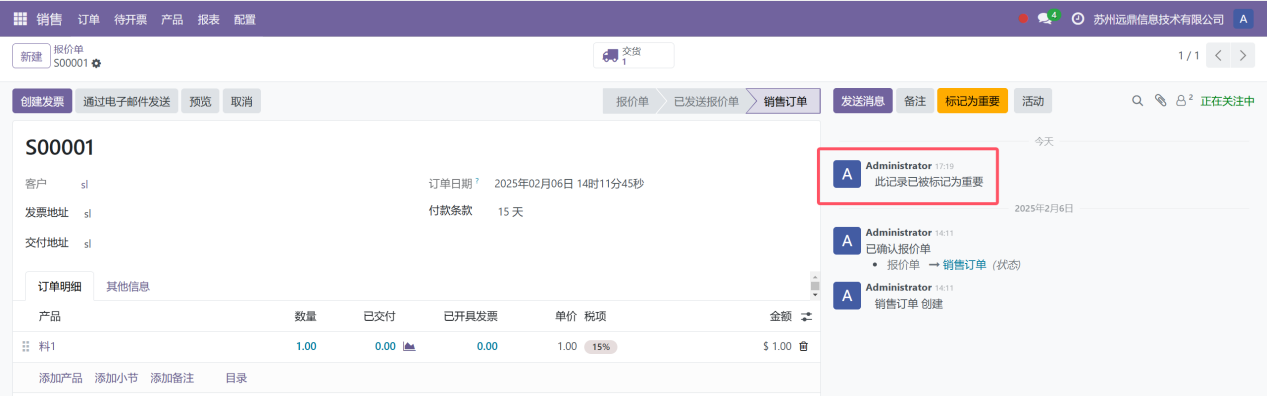Click the 发送消息 button
Screen dimensions: 1267x396
(x=863, y=101)
